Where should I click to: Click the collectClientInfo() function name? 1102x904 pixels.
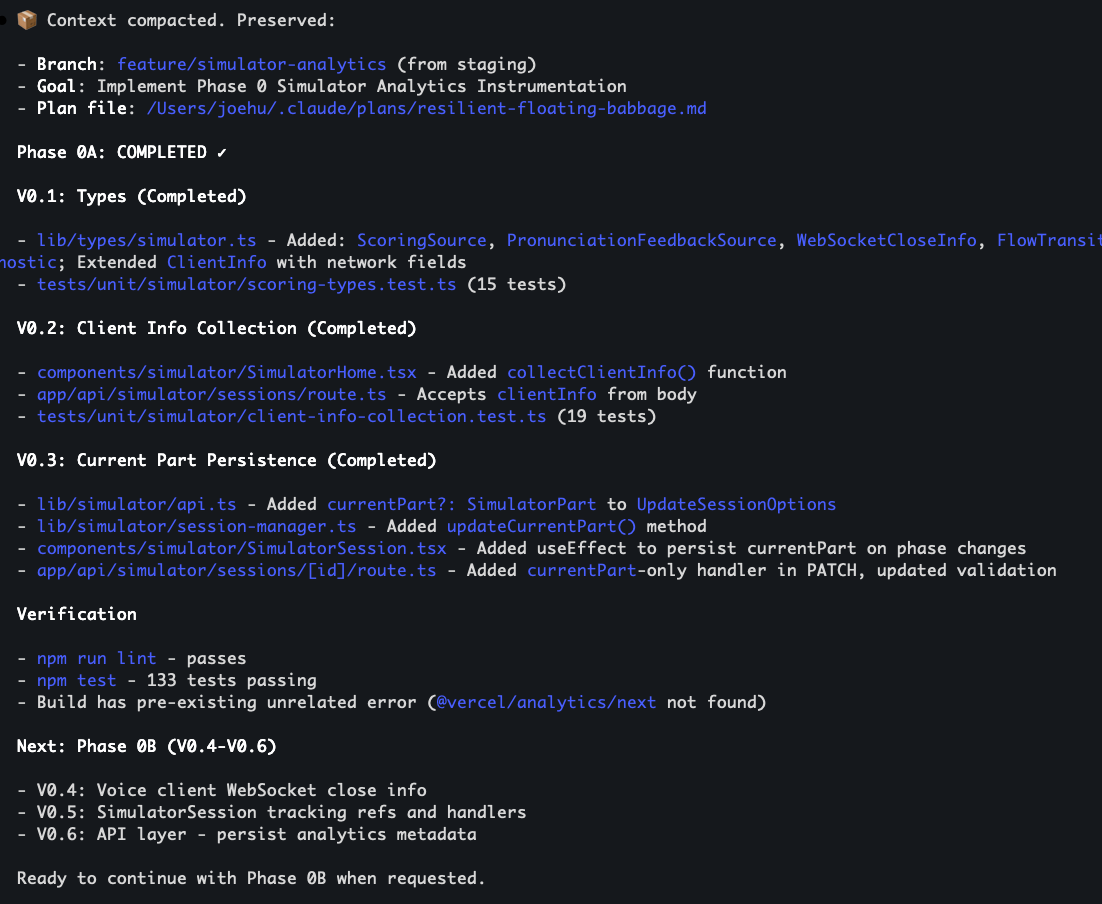(x=601, y=372)
